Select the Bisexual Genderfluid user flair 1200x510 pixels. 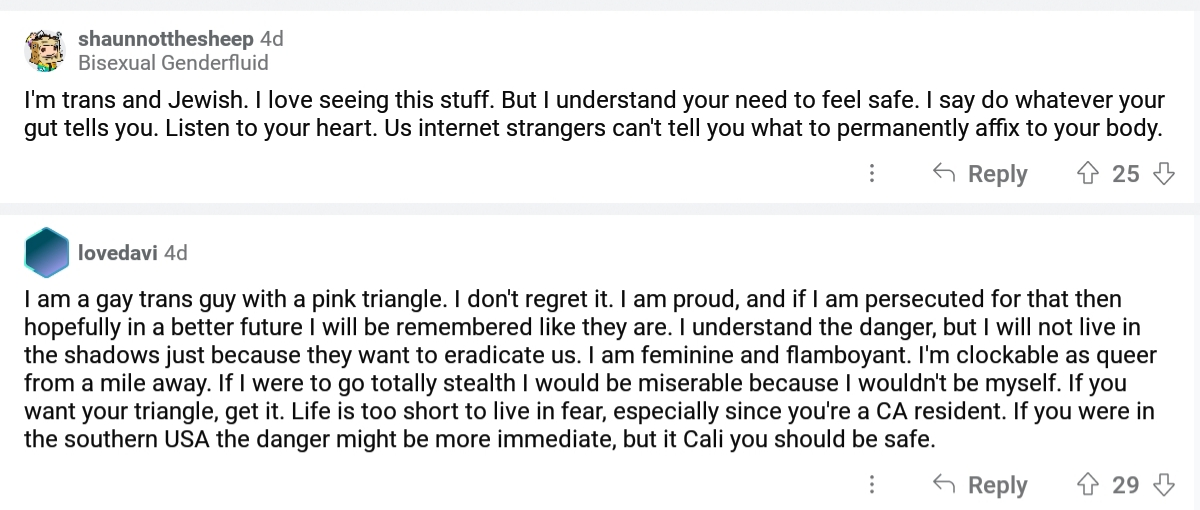[174, 63]
